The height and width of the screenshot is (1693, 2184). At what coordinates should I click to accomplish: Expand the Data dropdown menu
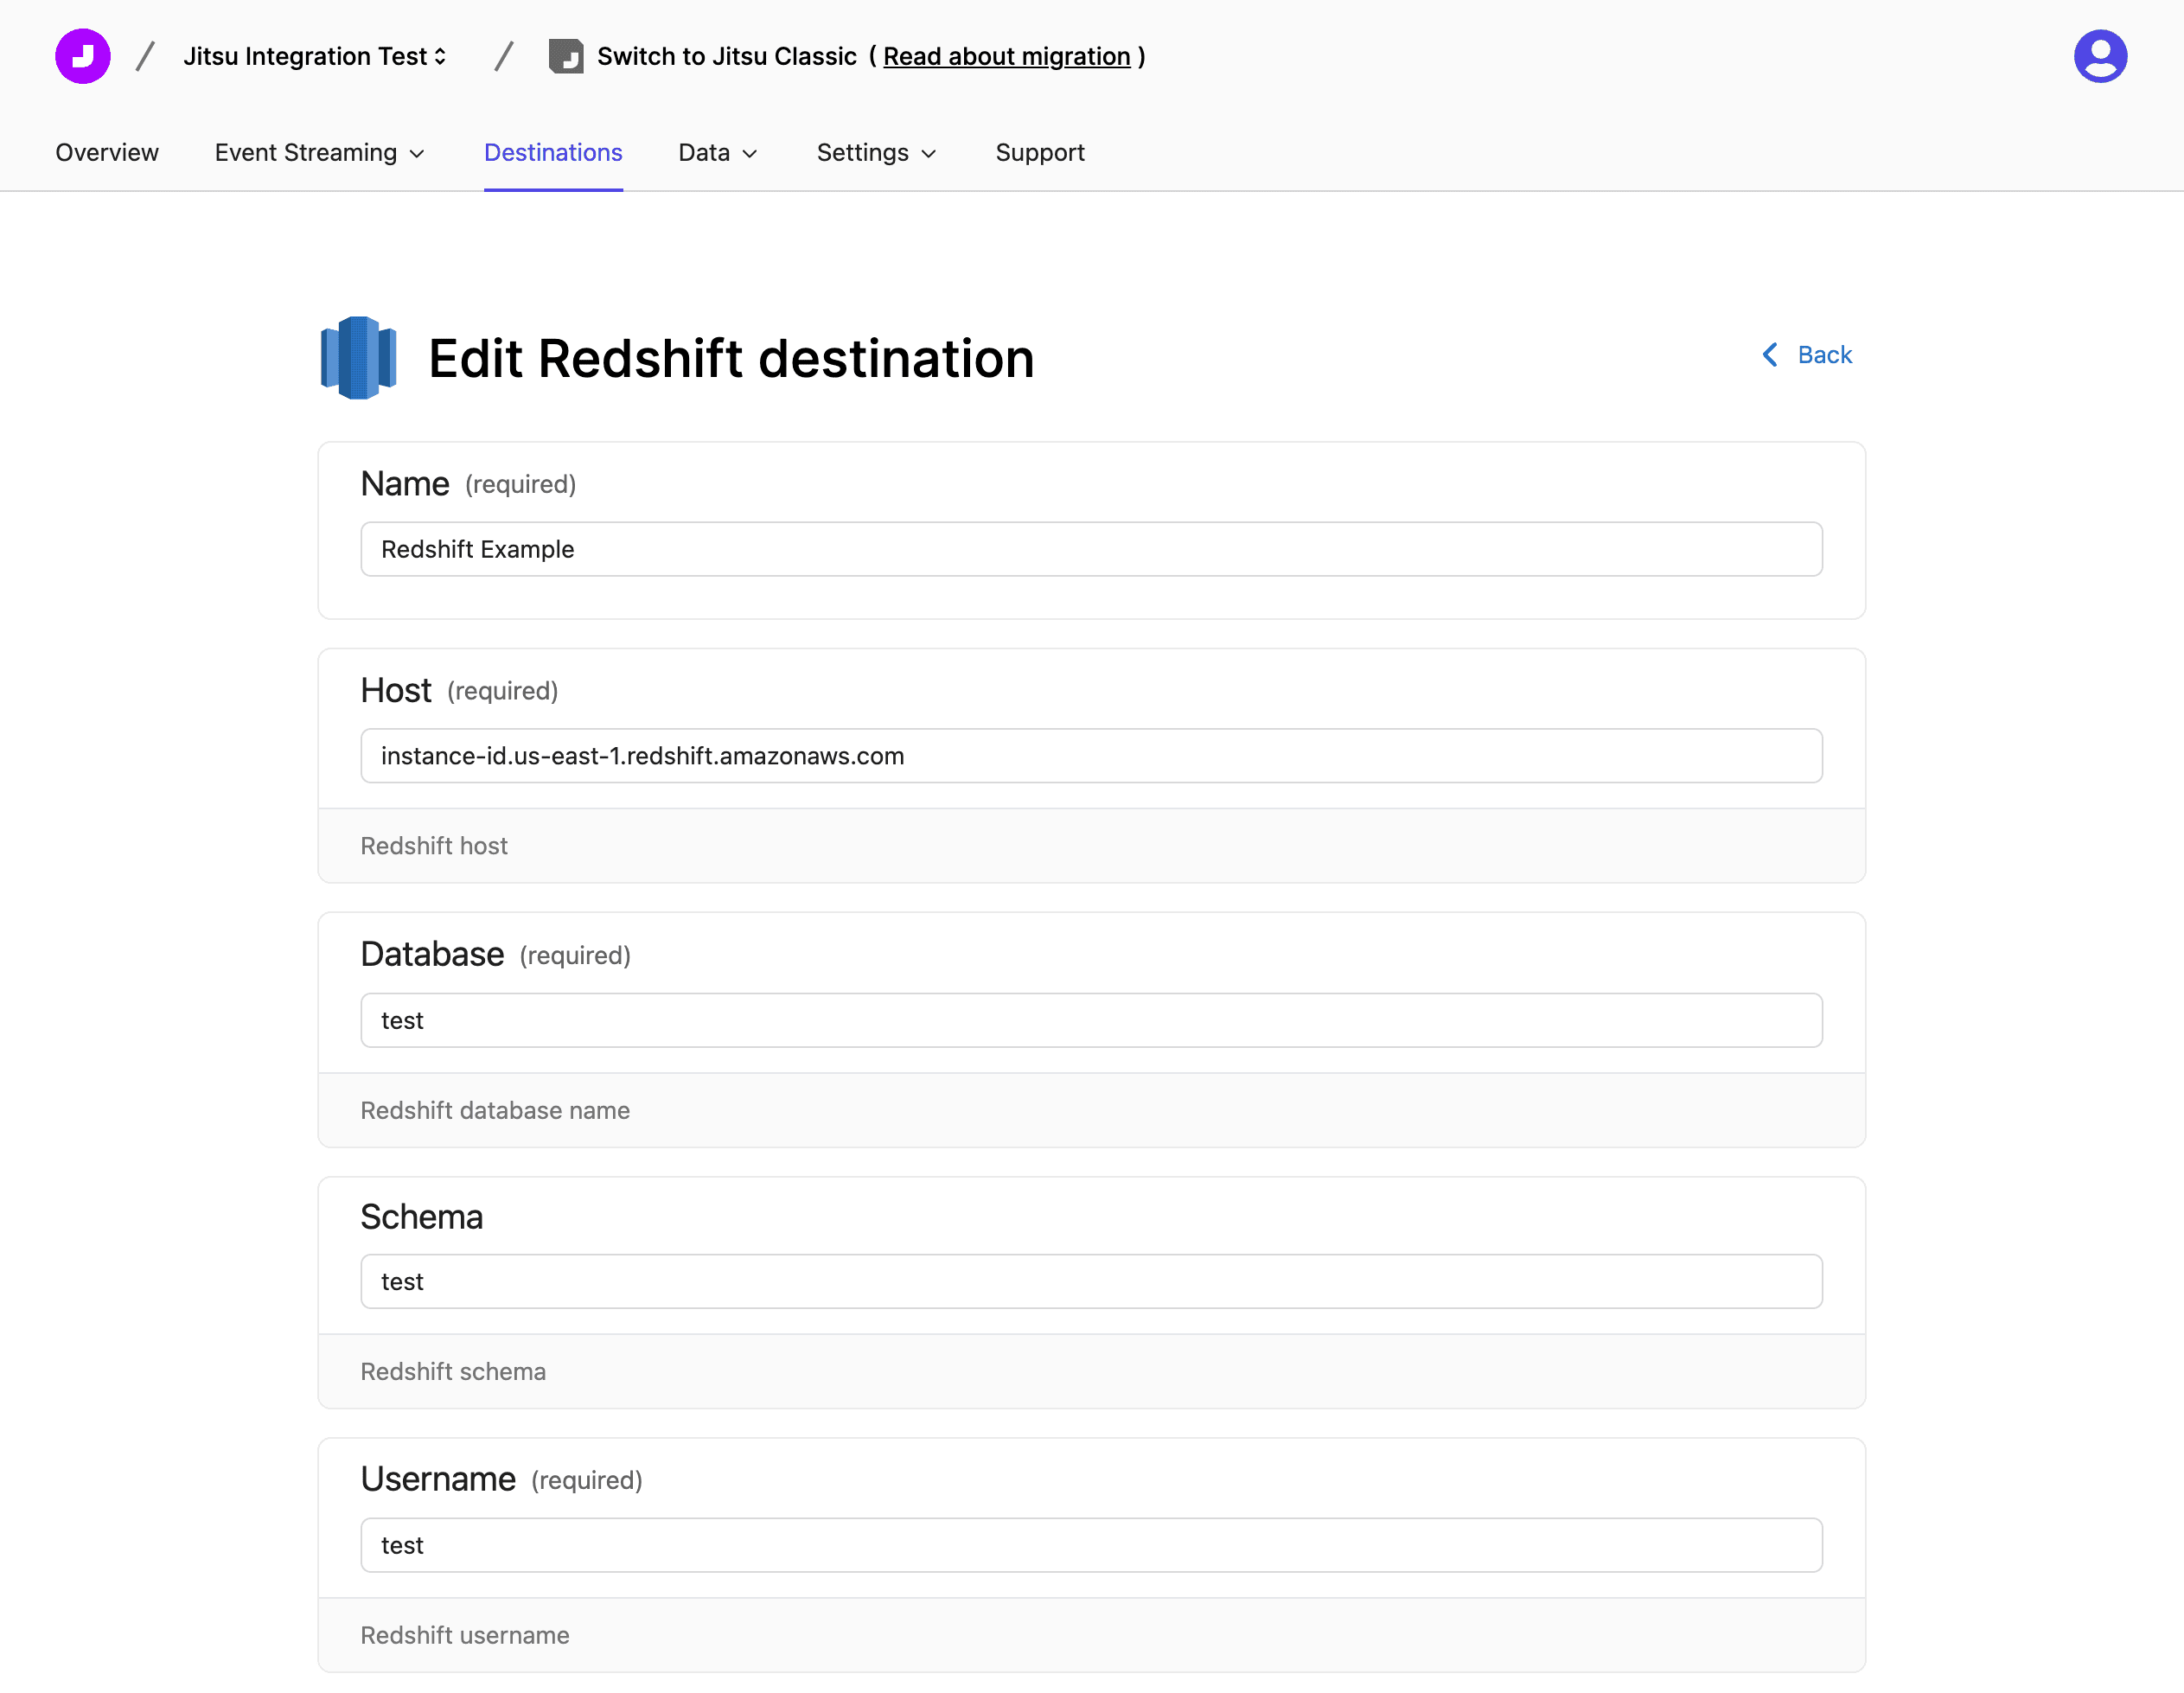(717, 153)
